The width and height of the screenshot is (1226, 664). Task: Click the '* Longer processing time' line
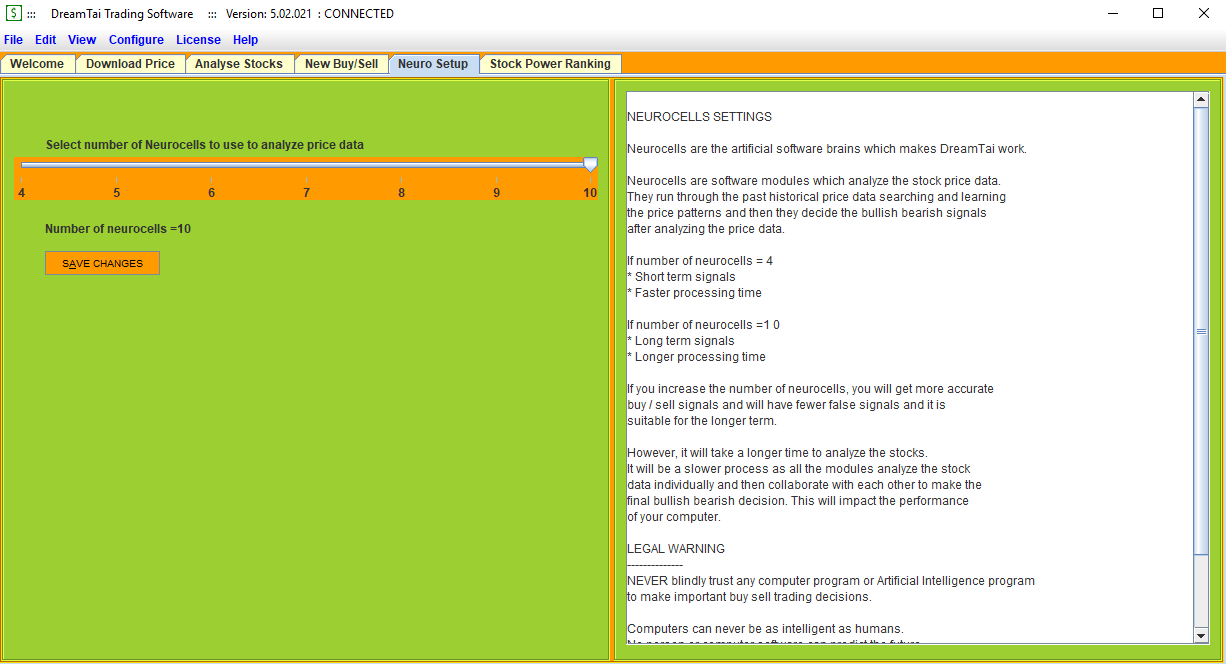pos(696,357)
